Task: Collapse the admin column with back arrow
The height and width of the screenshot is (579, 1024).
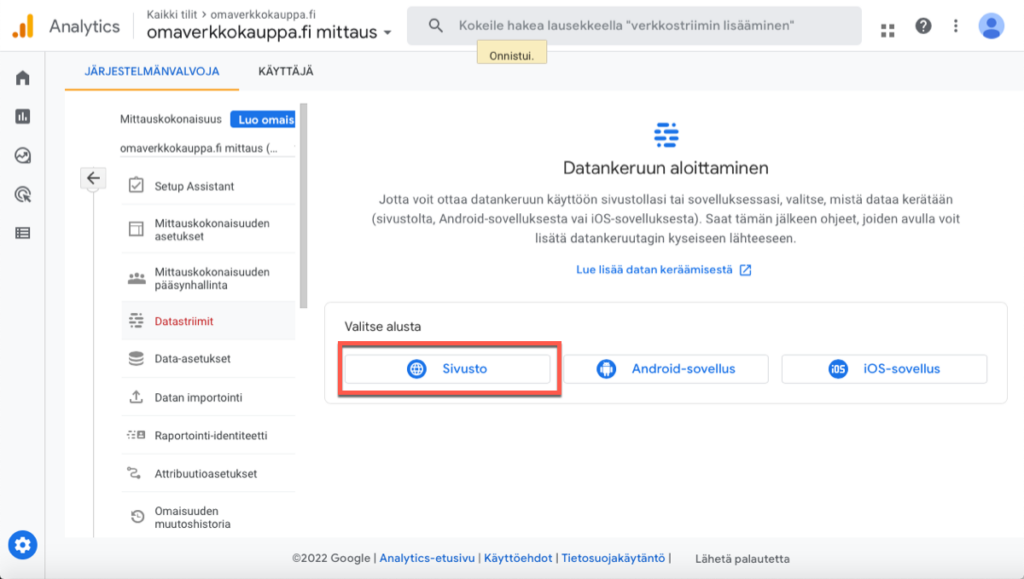Action: point(93,178)
